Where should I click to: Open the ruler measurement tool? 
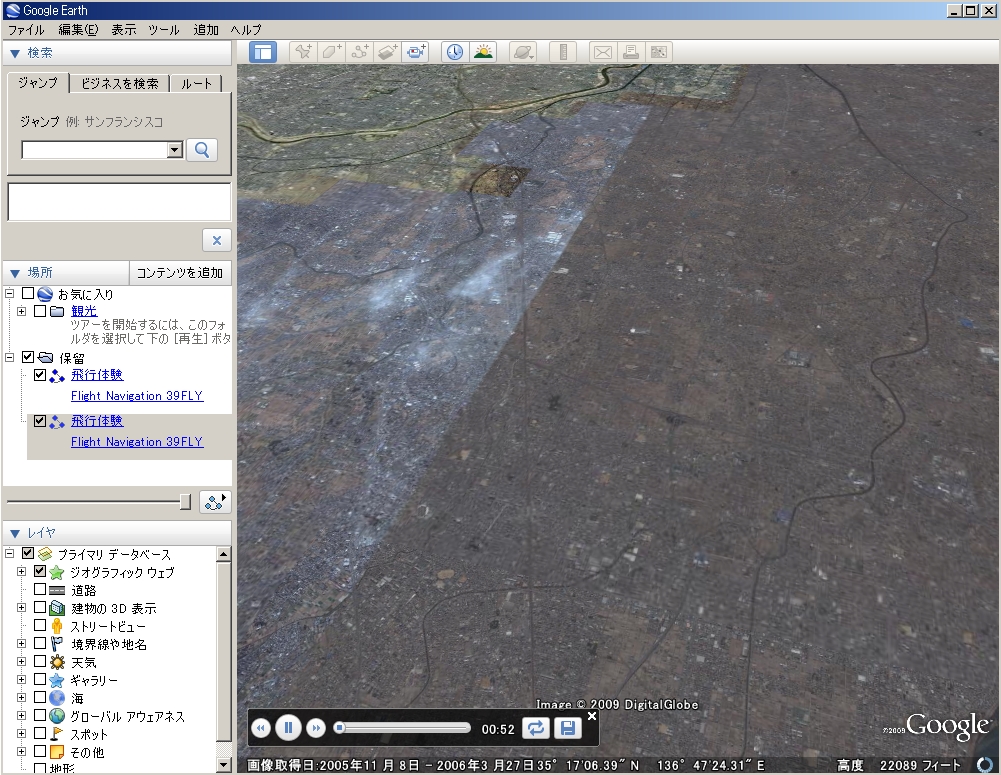pyautogui.click(x=563, y=52)
